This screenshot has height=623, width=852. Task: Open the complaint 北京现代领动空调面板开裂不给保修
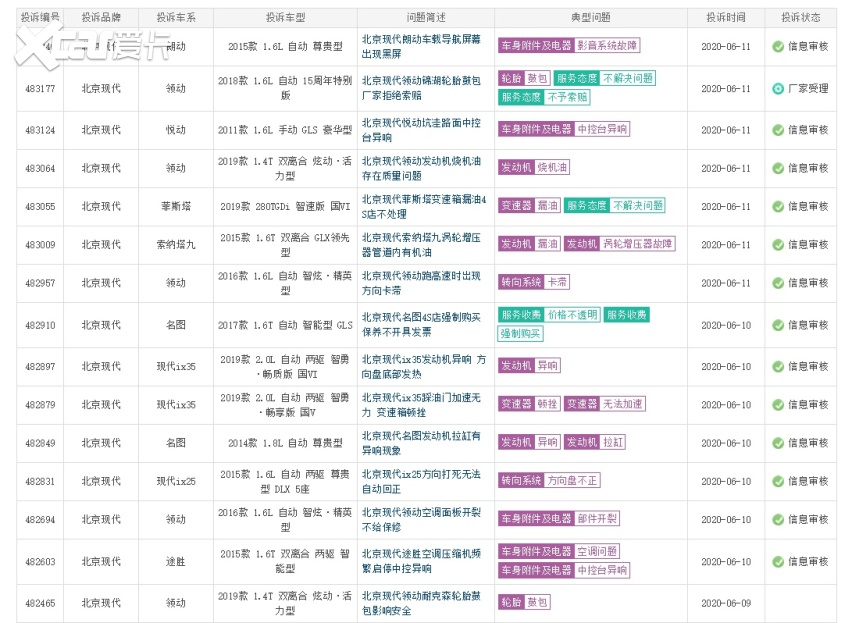tap(421, 520)
